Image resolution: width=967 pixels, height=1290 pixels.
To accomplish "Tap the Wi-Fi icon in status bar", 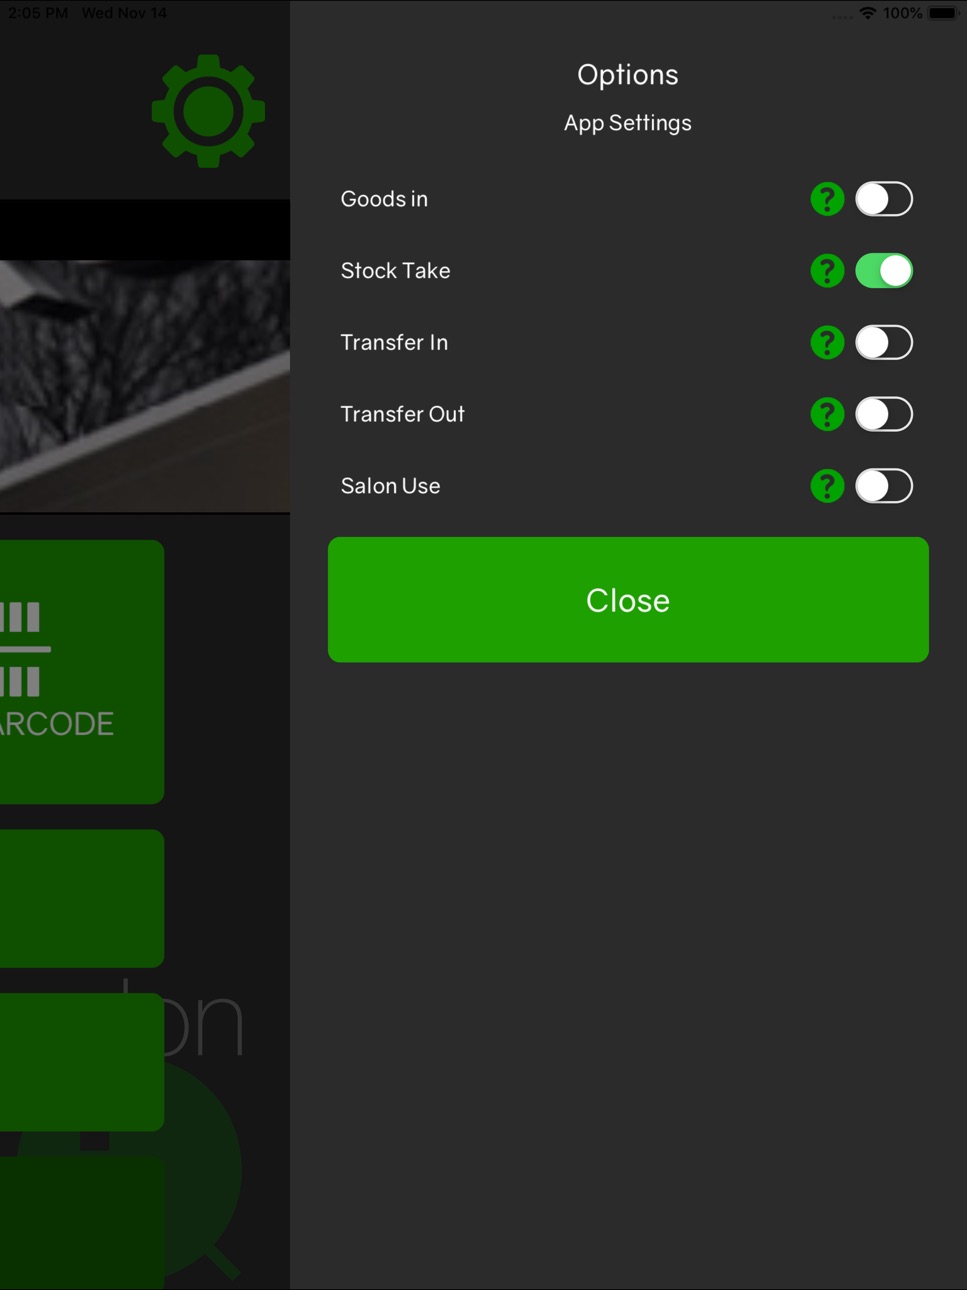I will (868, 13).
